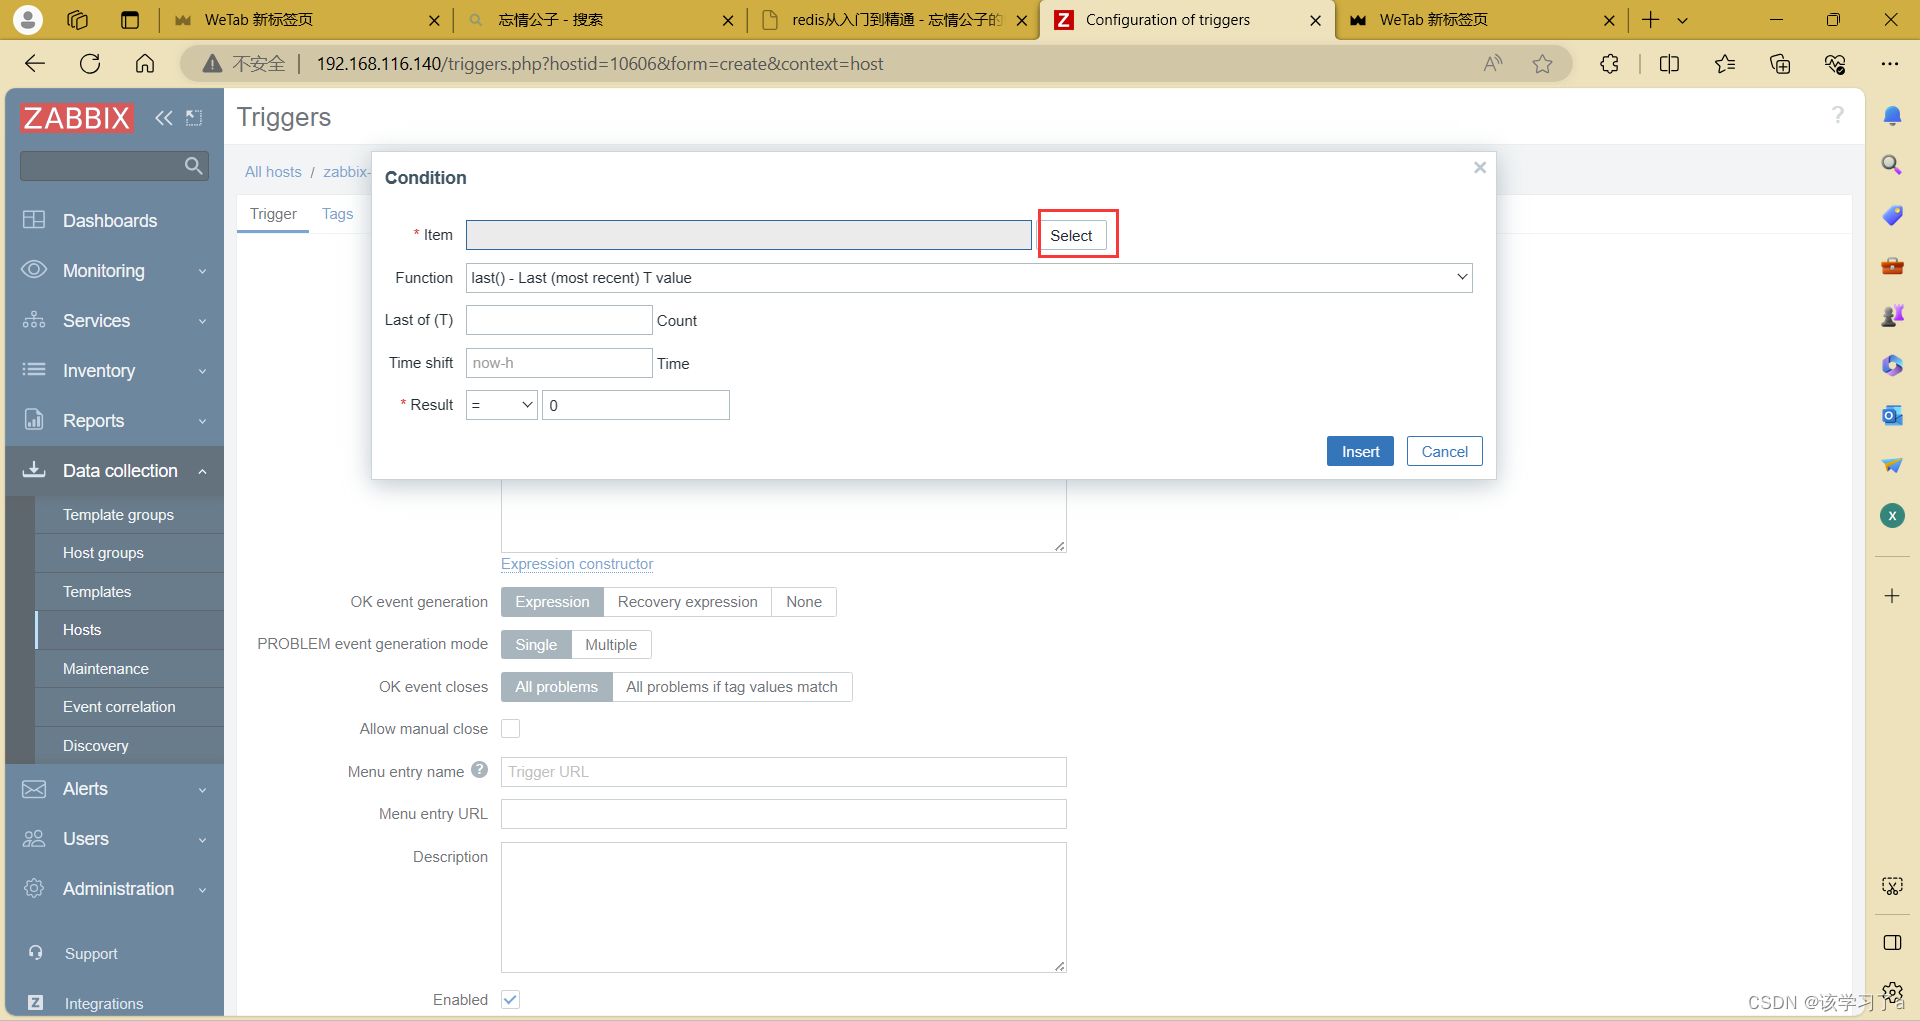Switch to the Trigger tab
This screenshot has height=1021, width=1920.
click(273, 214)
